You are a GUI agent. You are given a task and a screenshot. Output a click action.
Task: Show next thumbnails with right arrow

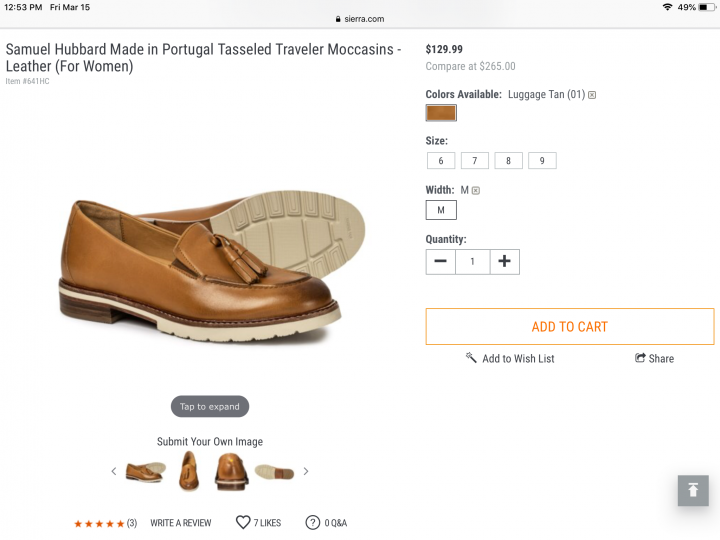pos(306,471)
